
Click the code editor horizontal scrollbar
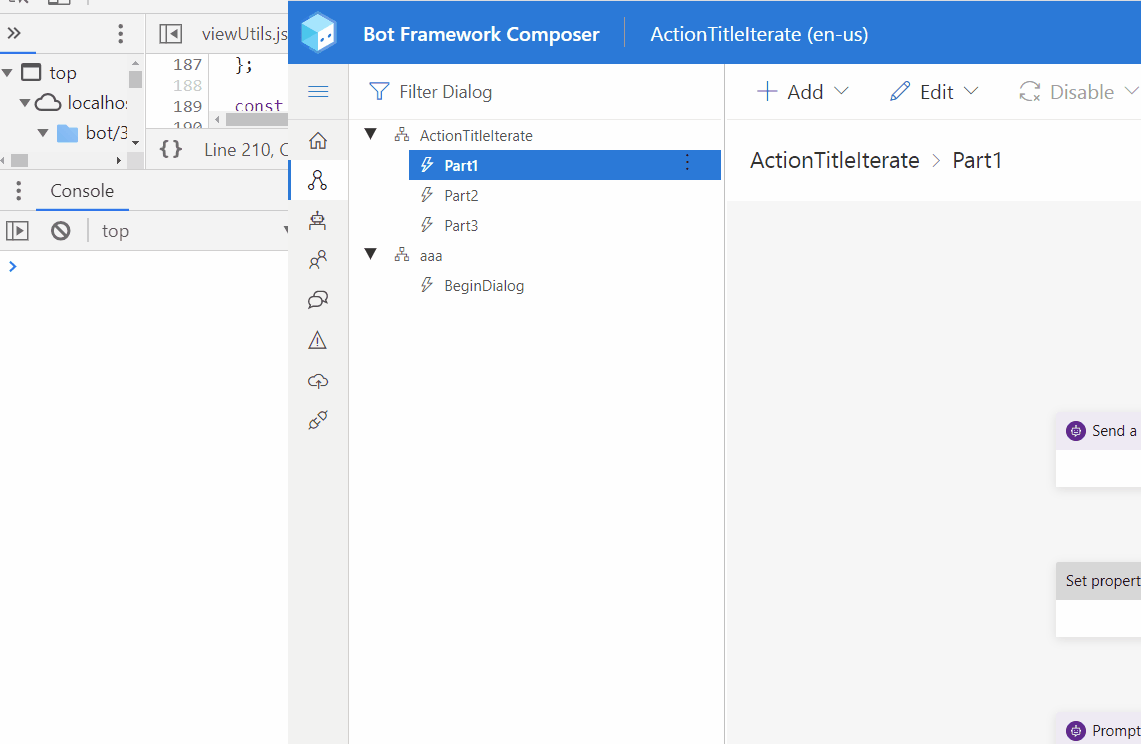tap(256, 119)
